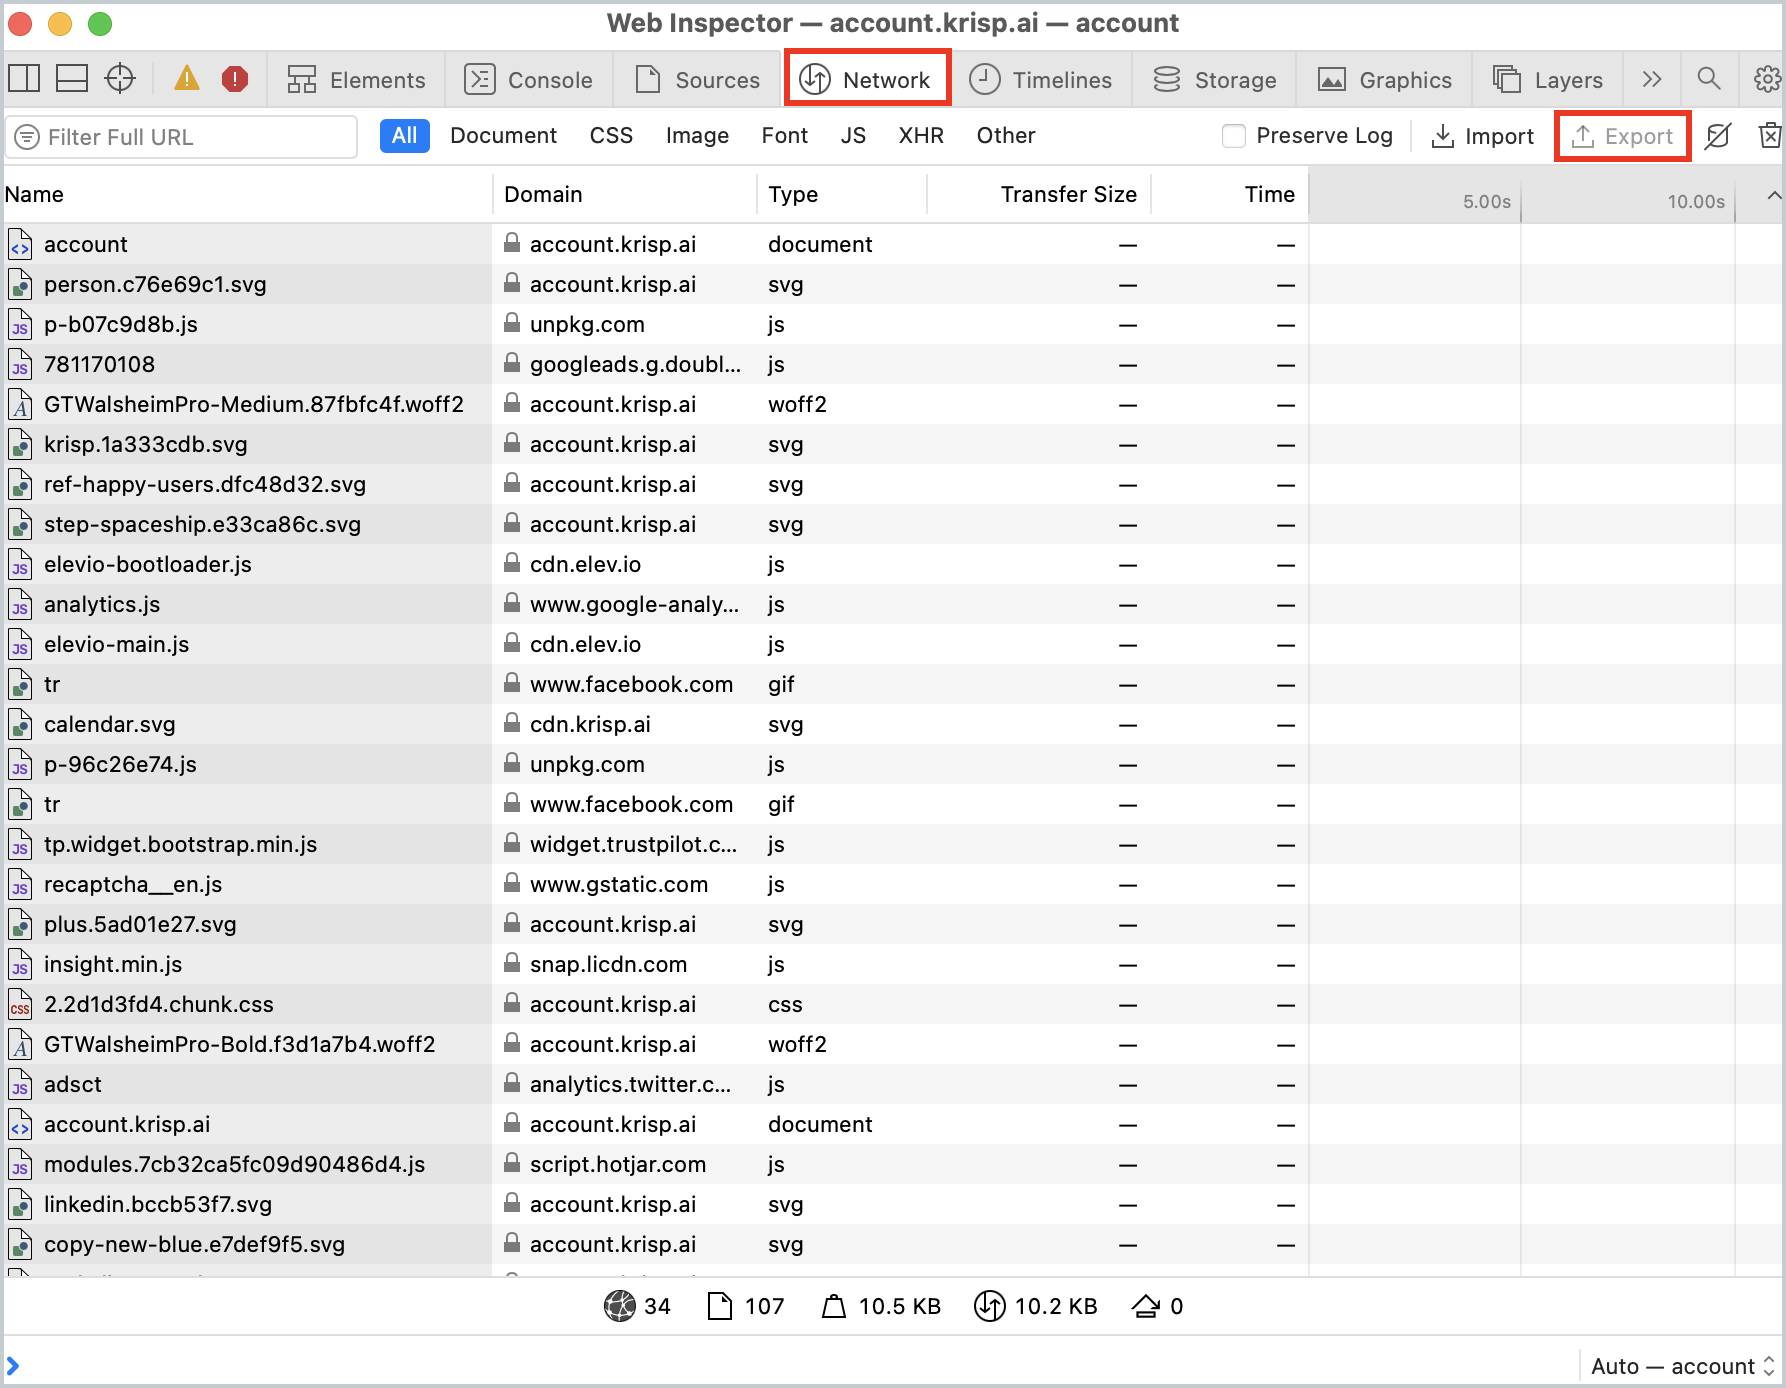Click inside the Filter Full URL field
Screen dimensions: 1786x1388
pos(180,136)
